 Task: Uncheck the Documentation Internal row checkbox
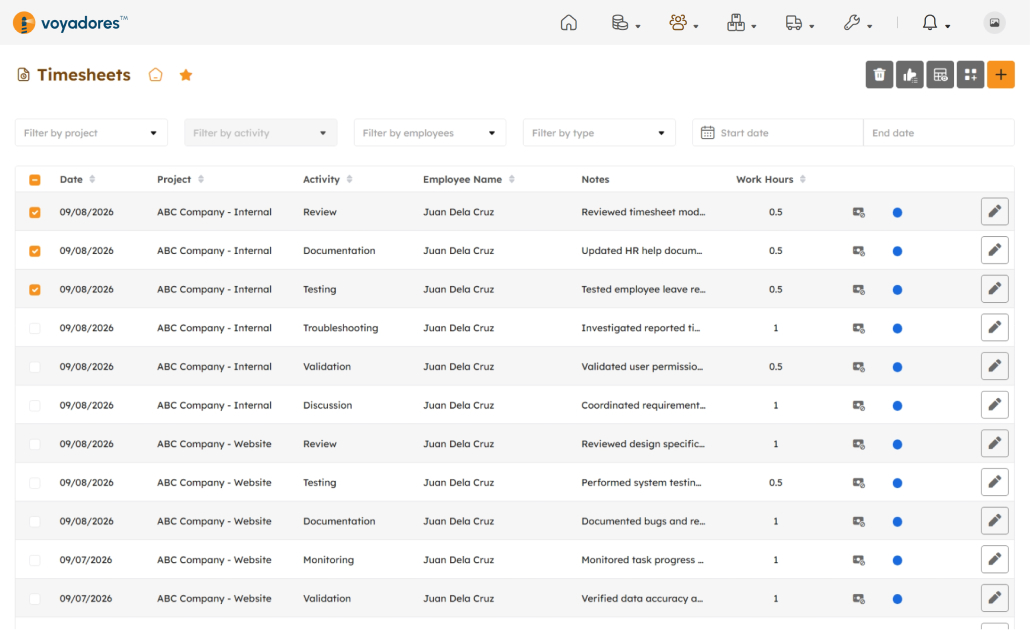(x=35, y=251)
